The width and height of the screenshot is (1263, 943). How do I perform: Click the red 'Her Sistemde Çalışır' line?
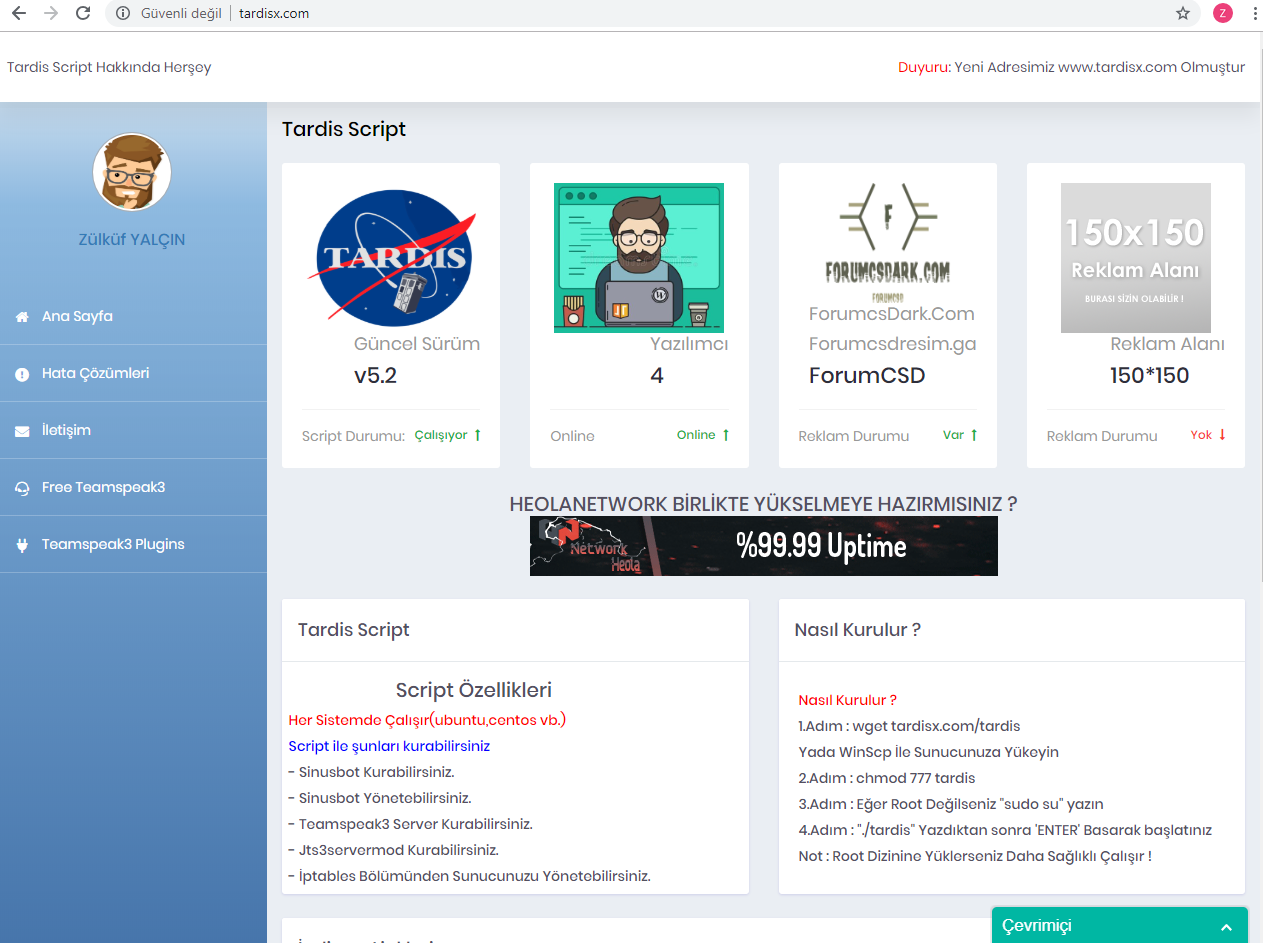click(427, 720)
